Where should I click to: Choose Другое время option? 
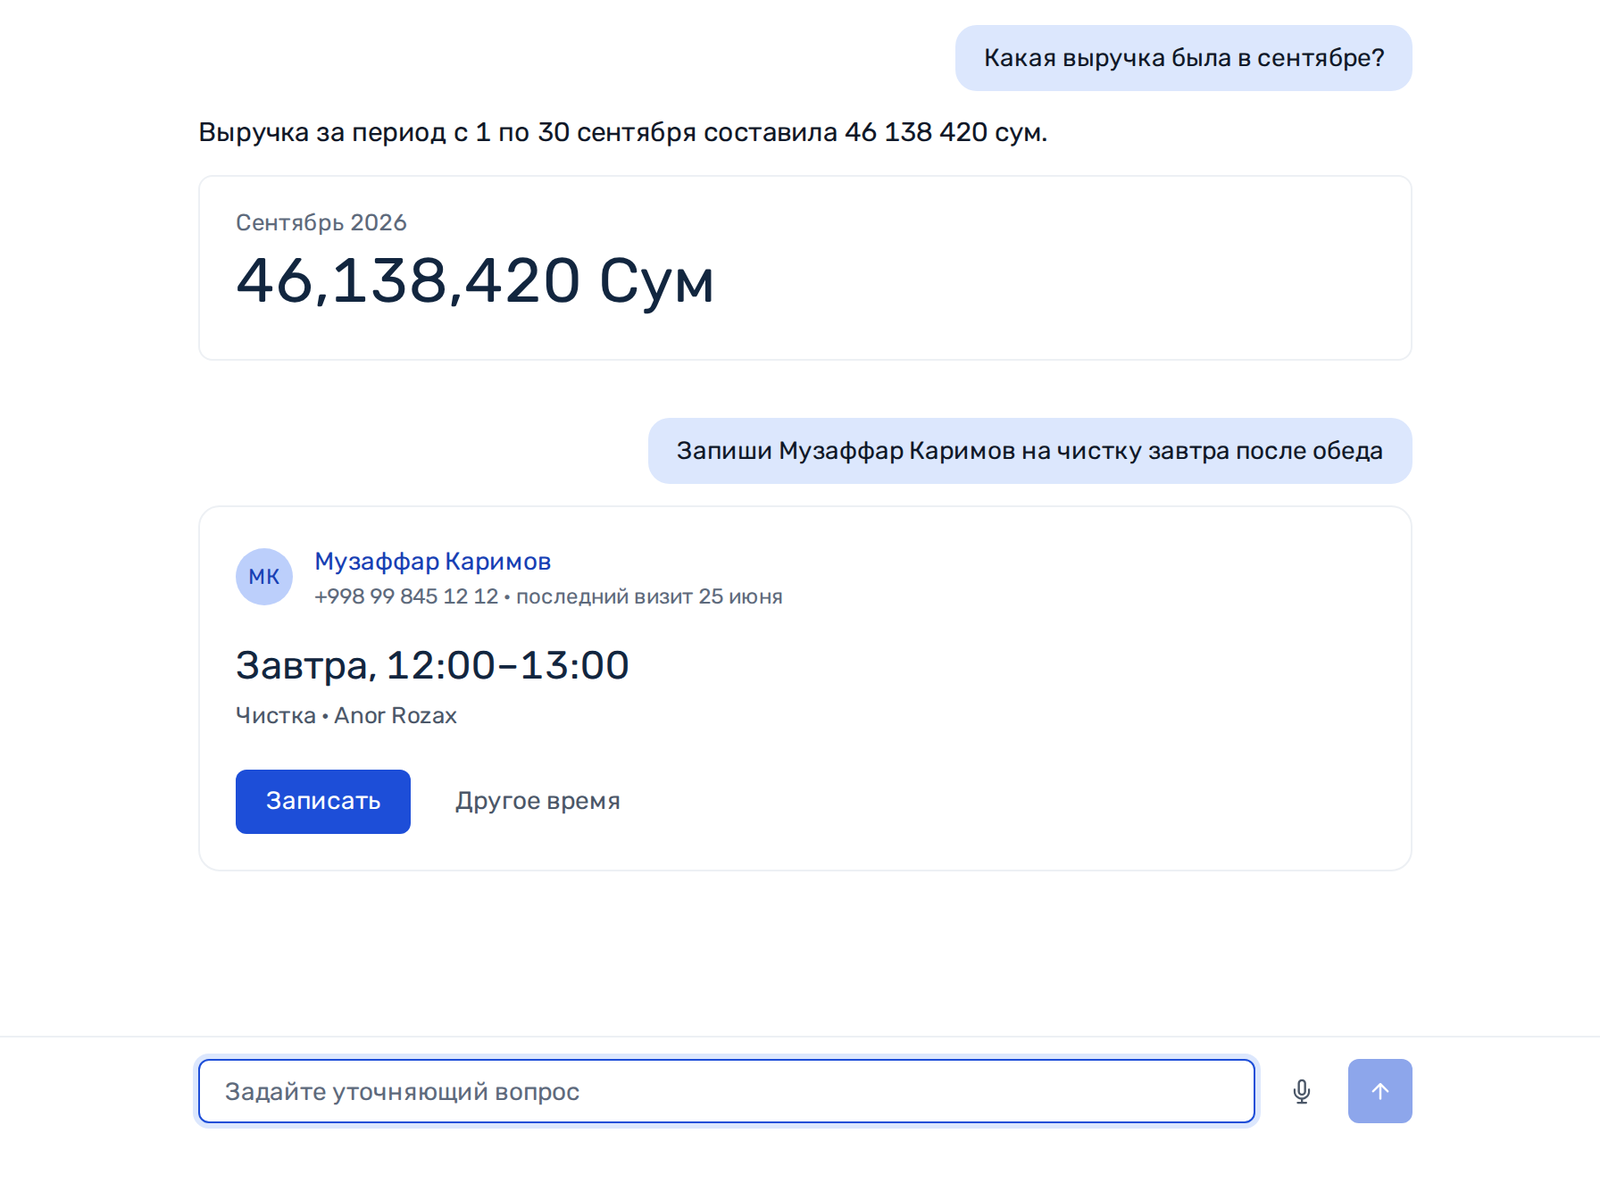click(x=538, y=801)
